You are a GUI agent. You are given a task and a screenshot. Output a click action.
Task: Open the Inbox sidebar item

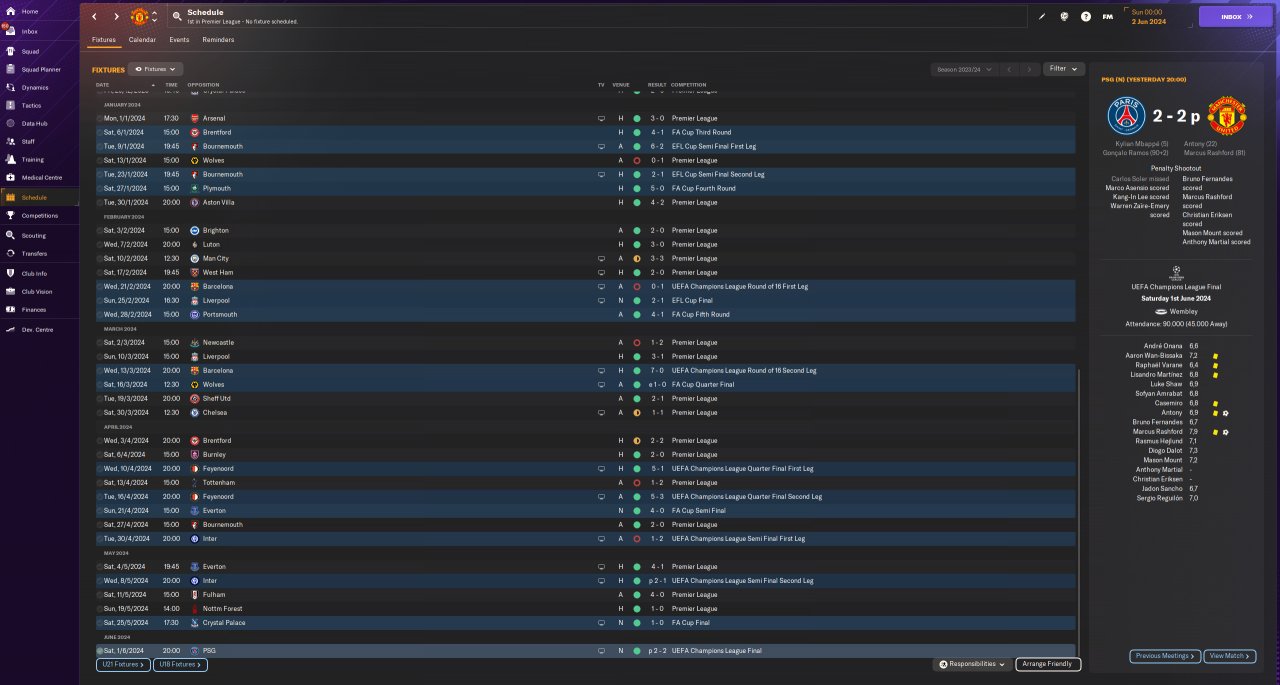(30, 31)
